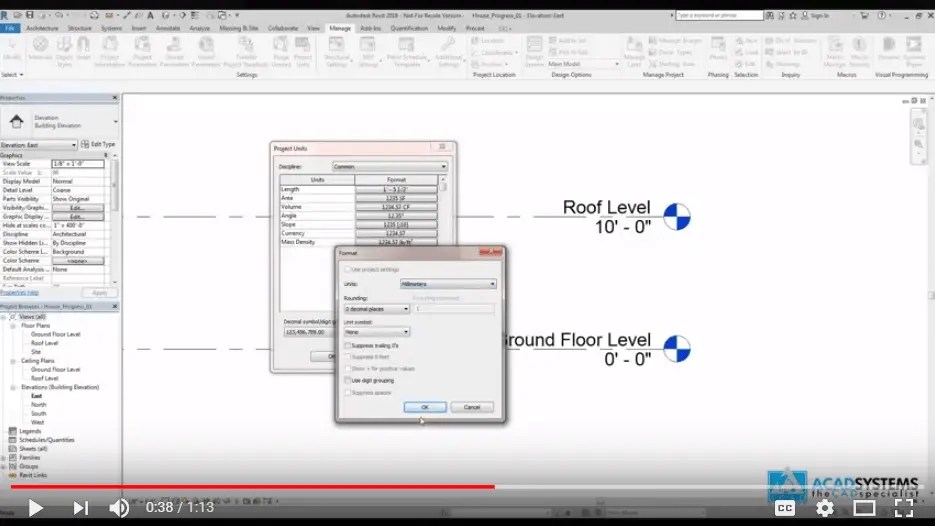The height and width of the screenshot is (526, 935).
Task: Open Units dropdown showing Millimeters
Action: tap(448, 284)
